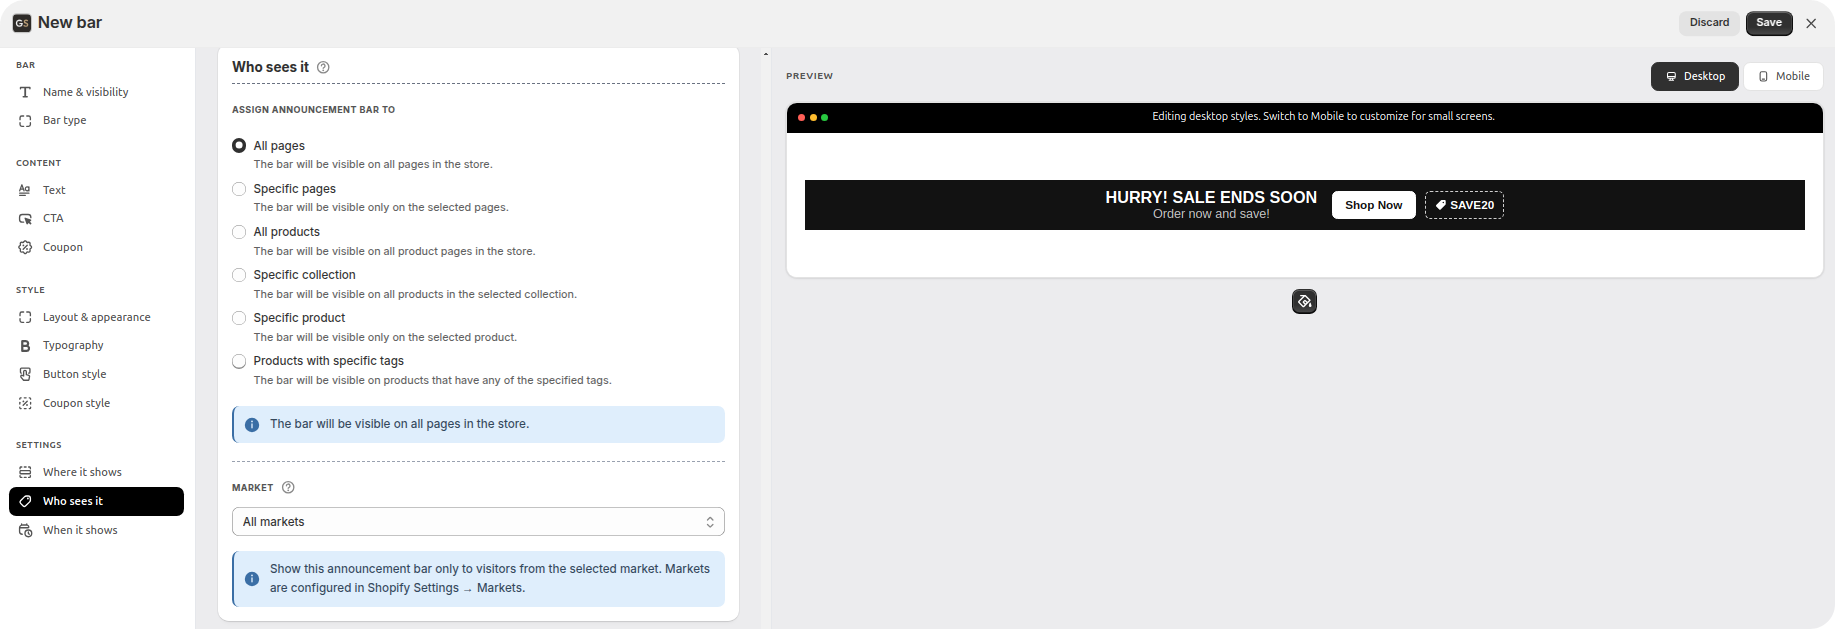Click the 'Editing desktop styles' notice text
The image size is (1835, 629).
[1323, 117]
